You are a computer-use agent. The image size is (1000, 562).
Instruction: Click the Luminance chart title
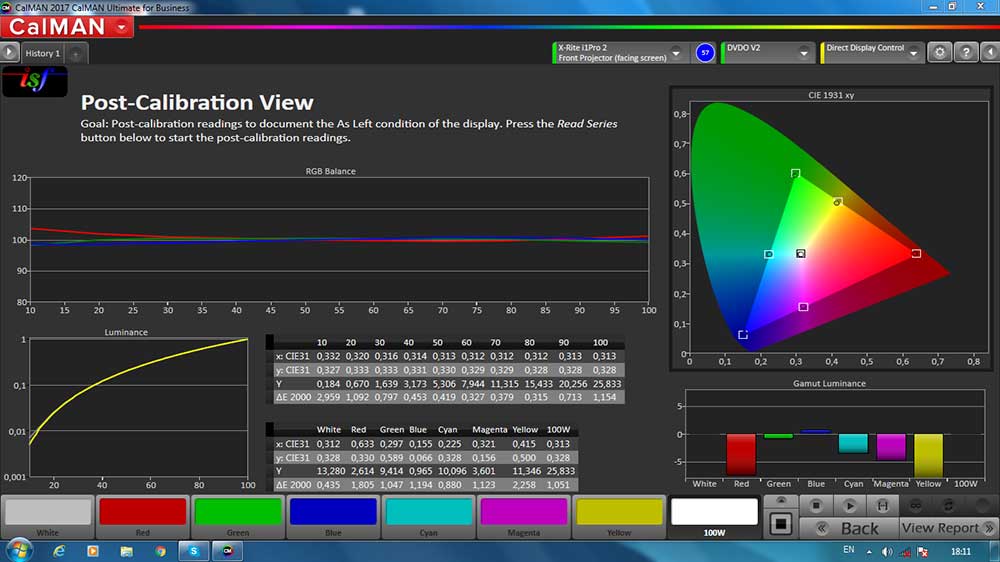tap(126, 332)
